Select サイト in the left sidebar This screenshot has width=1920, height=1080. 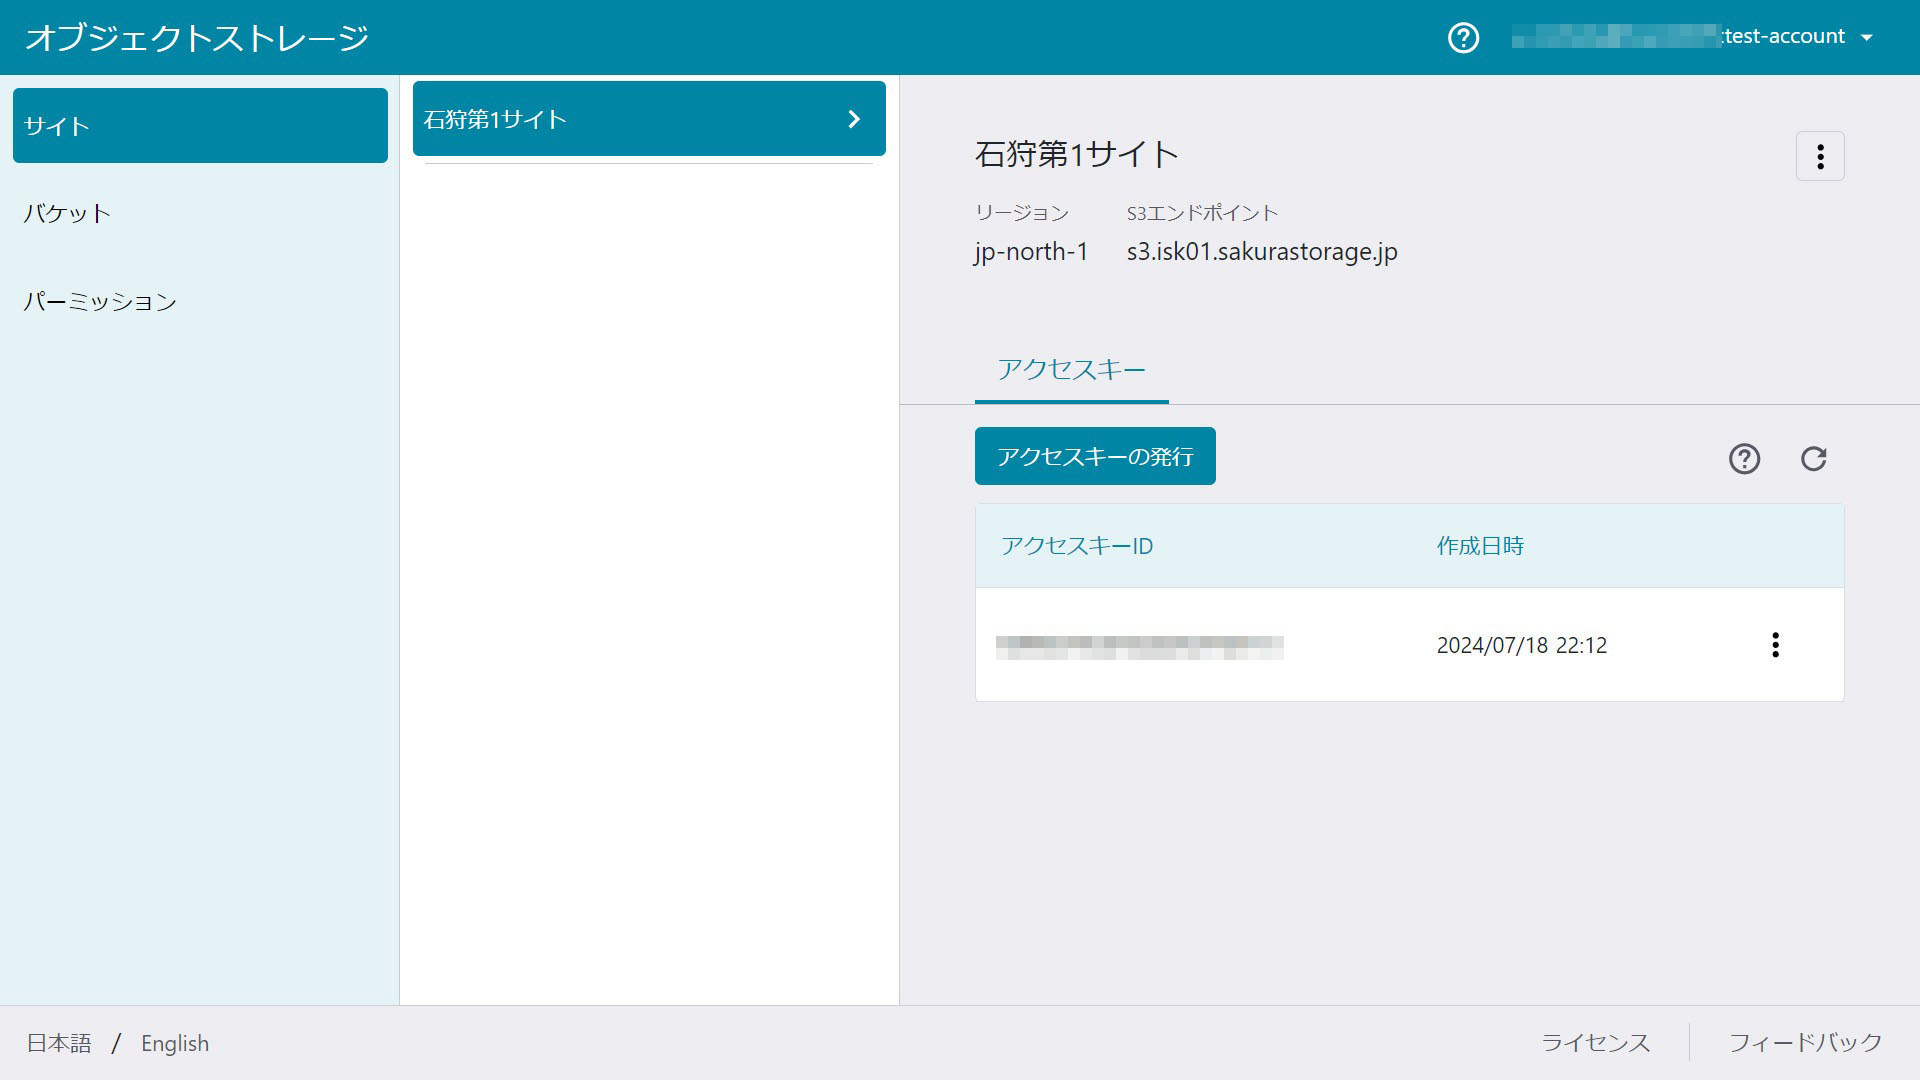click(x=200, y=126)
